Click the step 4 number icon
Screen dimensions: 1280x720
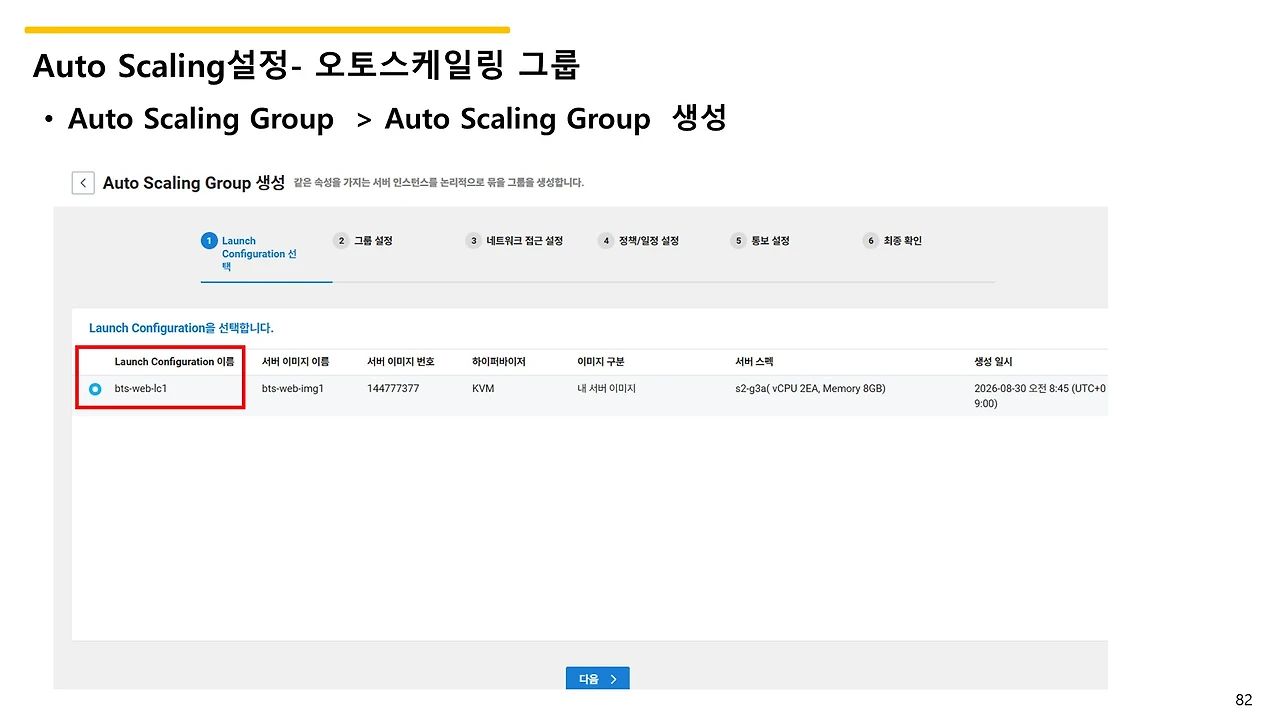click(606, 241)
